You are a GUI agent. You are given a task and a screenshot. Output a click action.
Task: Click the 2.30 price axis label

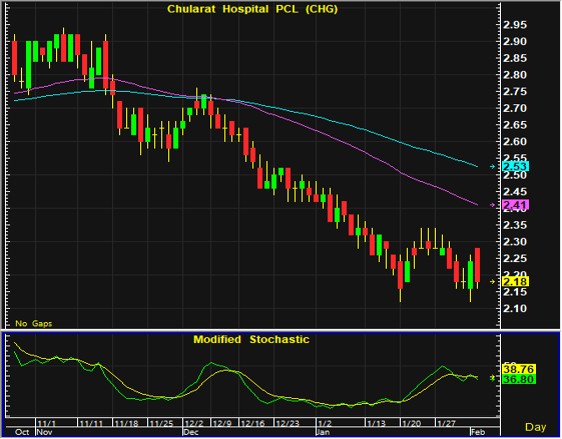click(x=515, y=242)
